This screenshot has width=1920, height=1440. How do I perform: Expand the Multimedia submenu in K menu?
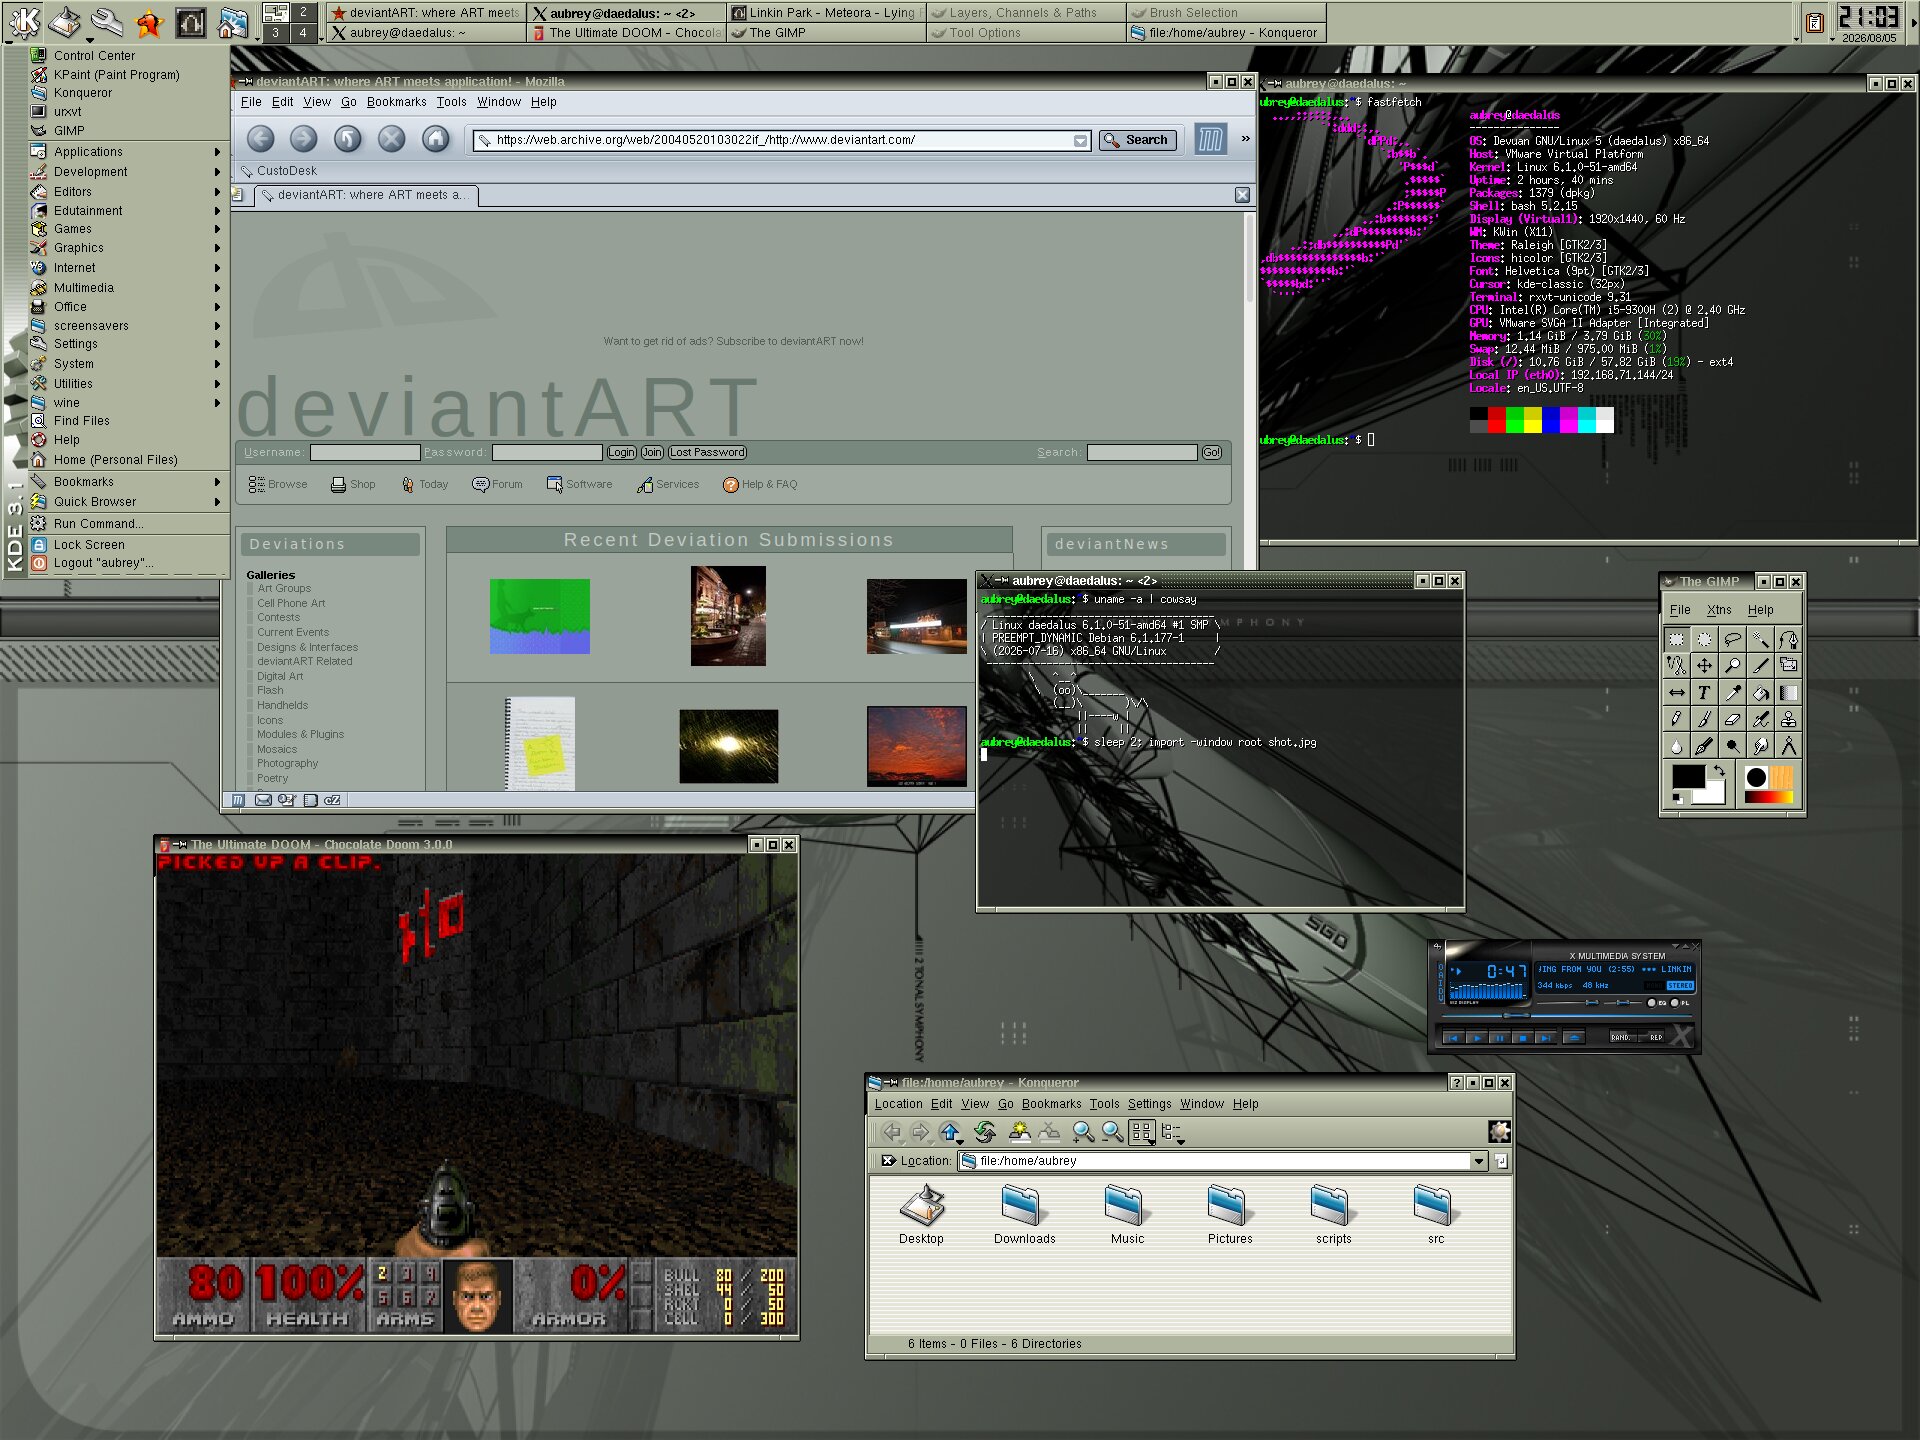point(126,288)
